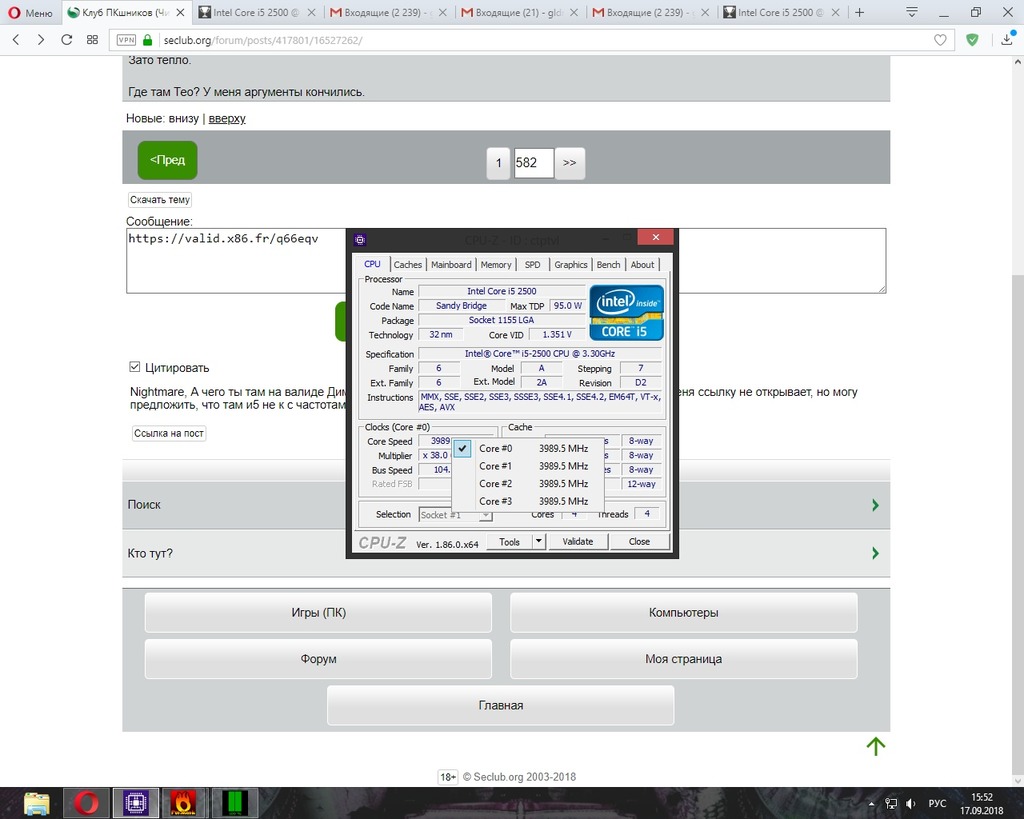Switch to Opera on the taskbar
Screen dimensions: 1024x819
pyautogui.click(x=86, y=803)
